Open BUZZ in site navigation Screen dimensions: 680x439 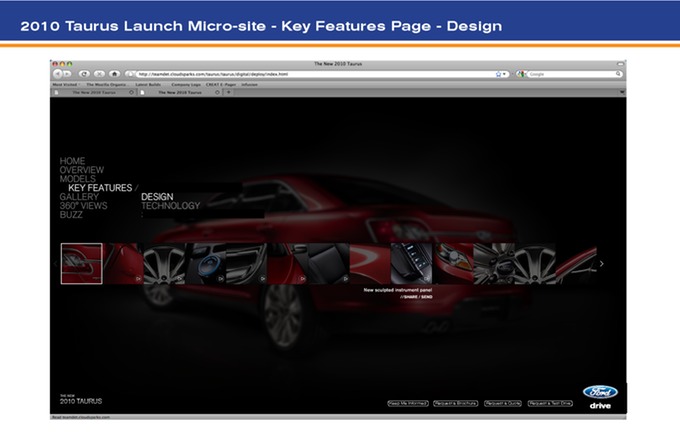[x=71, y=215]
